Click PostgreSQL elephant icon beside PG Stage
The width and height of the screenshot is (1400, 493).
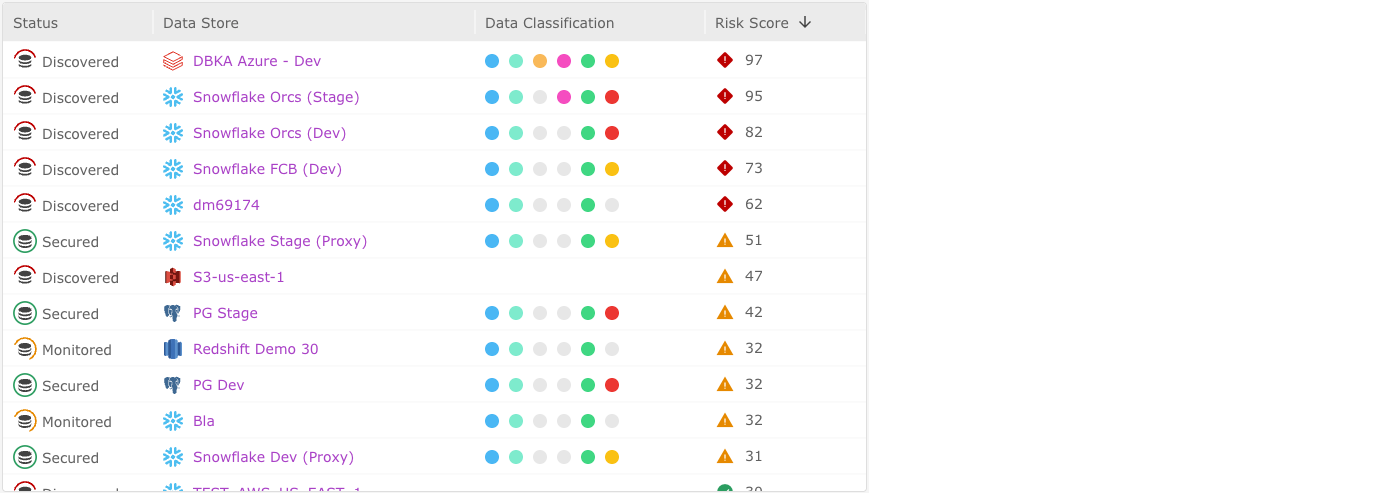[173, 313]
